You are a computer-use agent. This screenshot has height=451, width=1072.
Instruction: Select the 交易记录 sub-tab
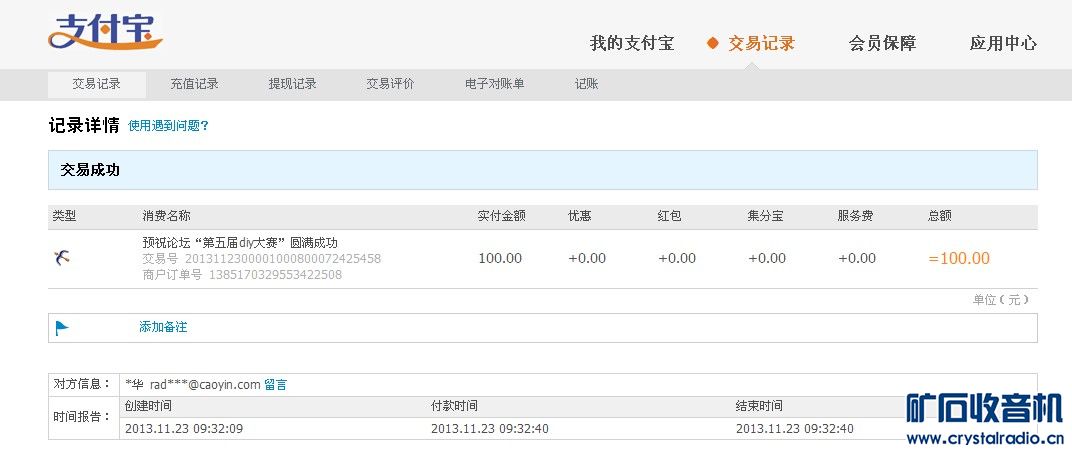pyautogui.click(x=96, y=84)
